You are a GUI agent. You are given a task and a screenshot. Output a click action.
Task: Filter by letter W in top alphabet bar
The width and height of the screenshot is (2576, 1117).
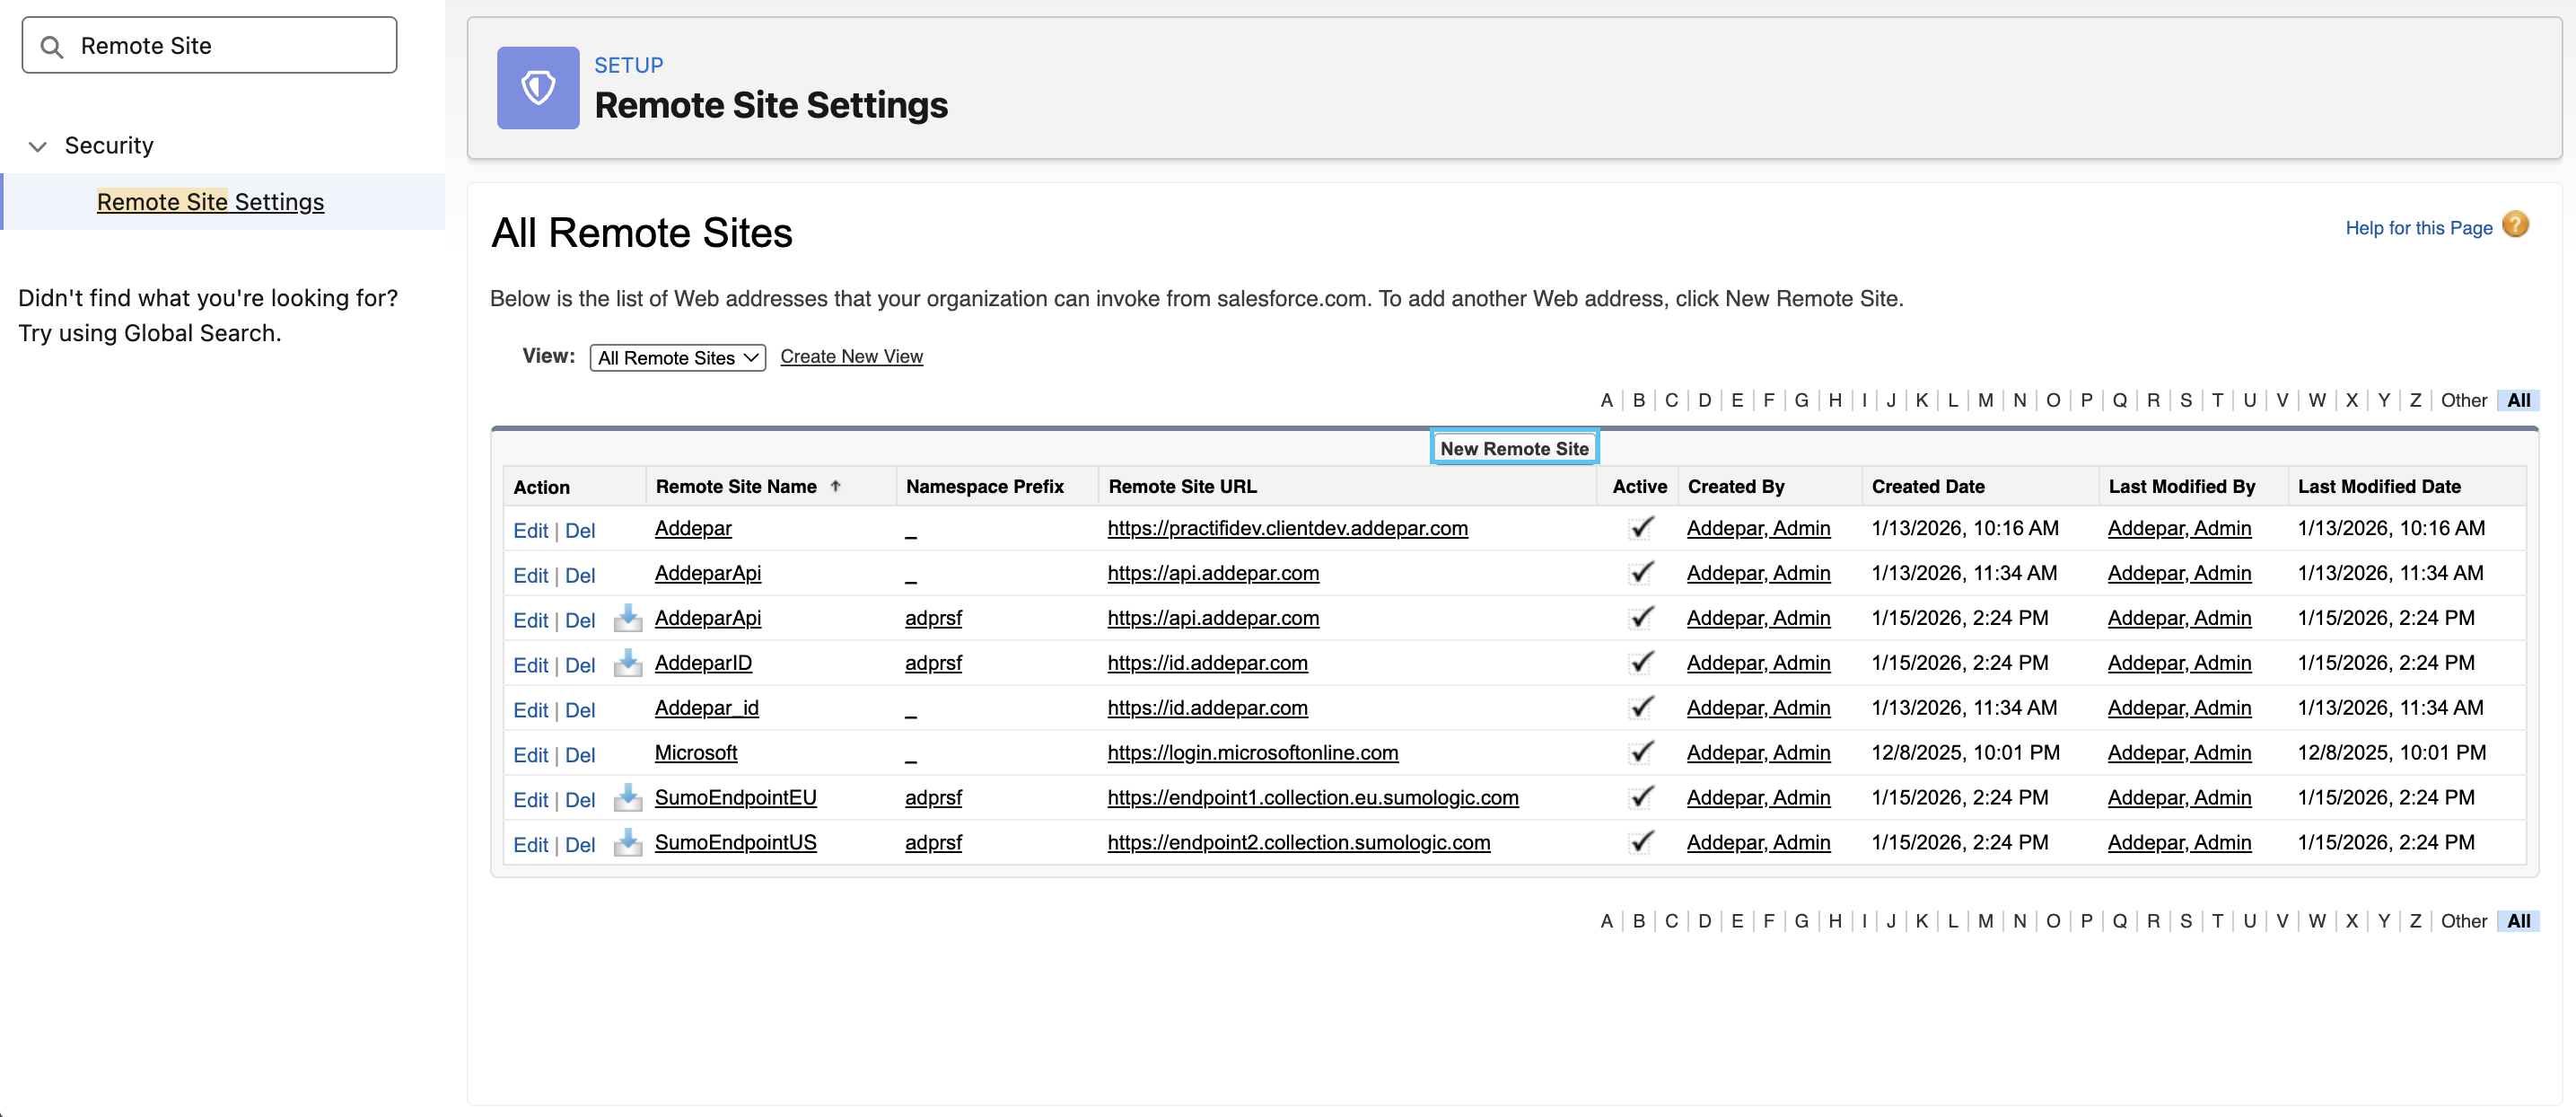click(2316, 400)
